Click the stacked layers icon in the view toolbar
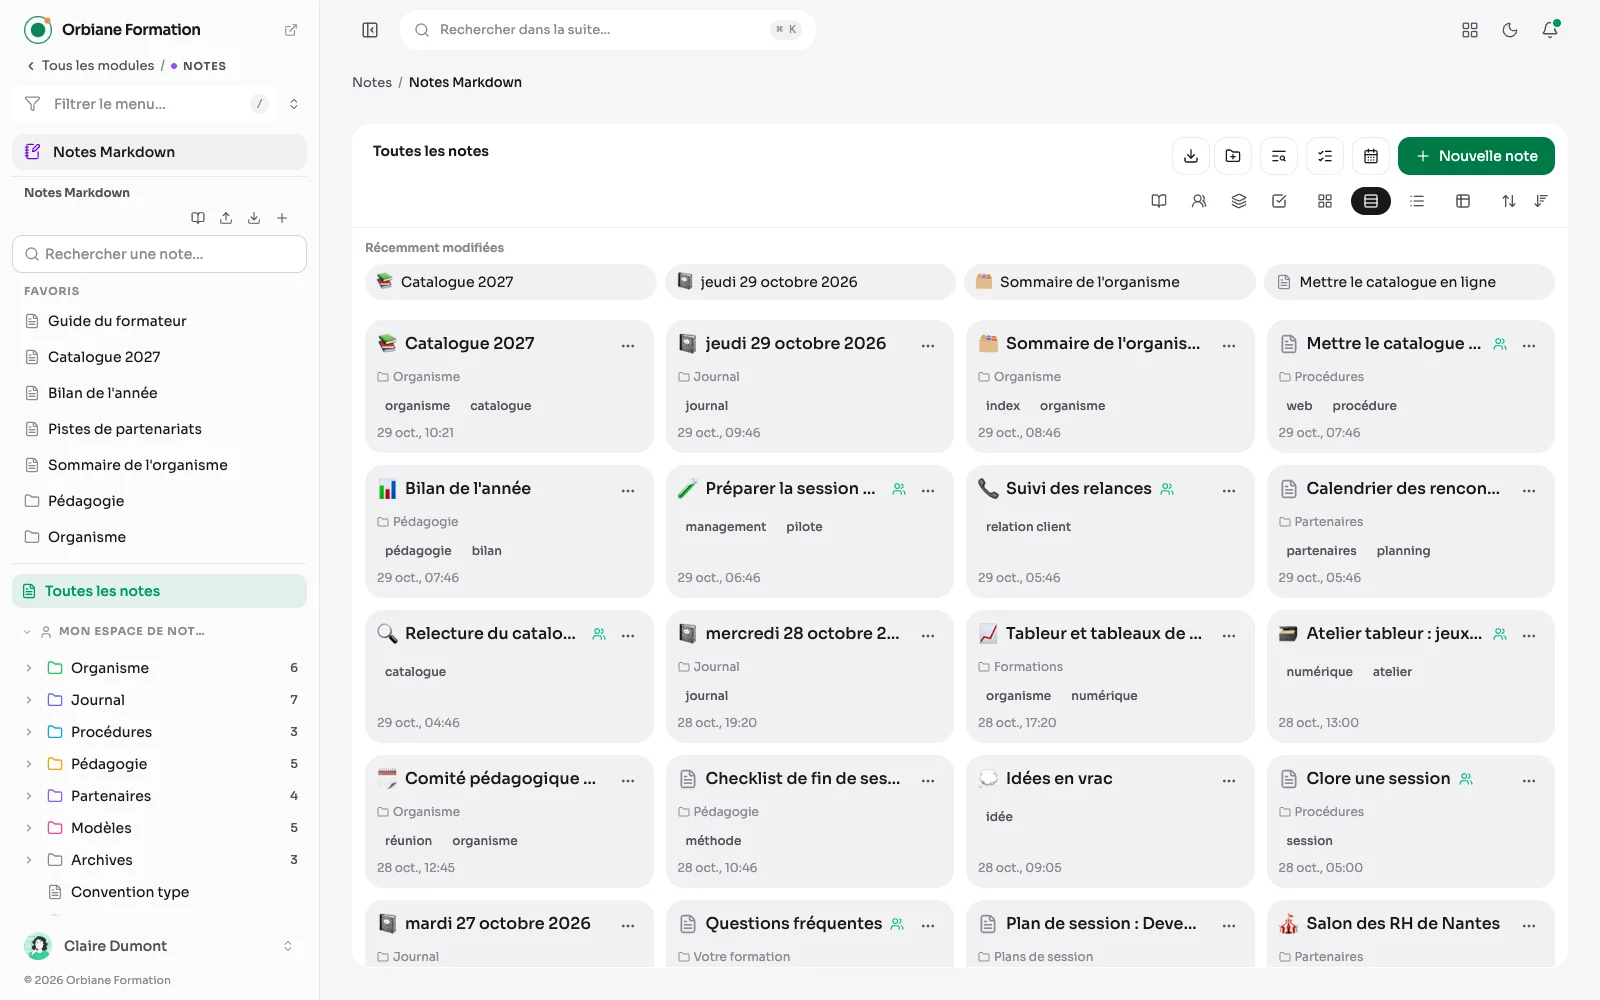 click(1239, 201)
